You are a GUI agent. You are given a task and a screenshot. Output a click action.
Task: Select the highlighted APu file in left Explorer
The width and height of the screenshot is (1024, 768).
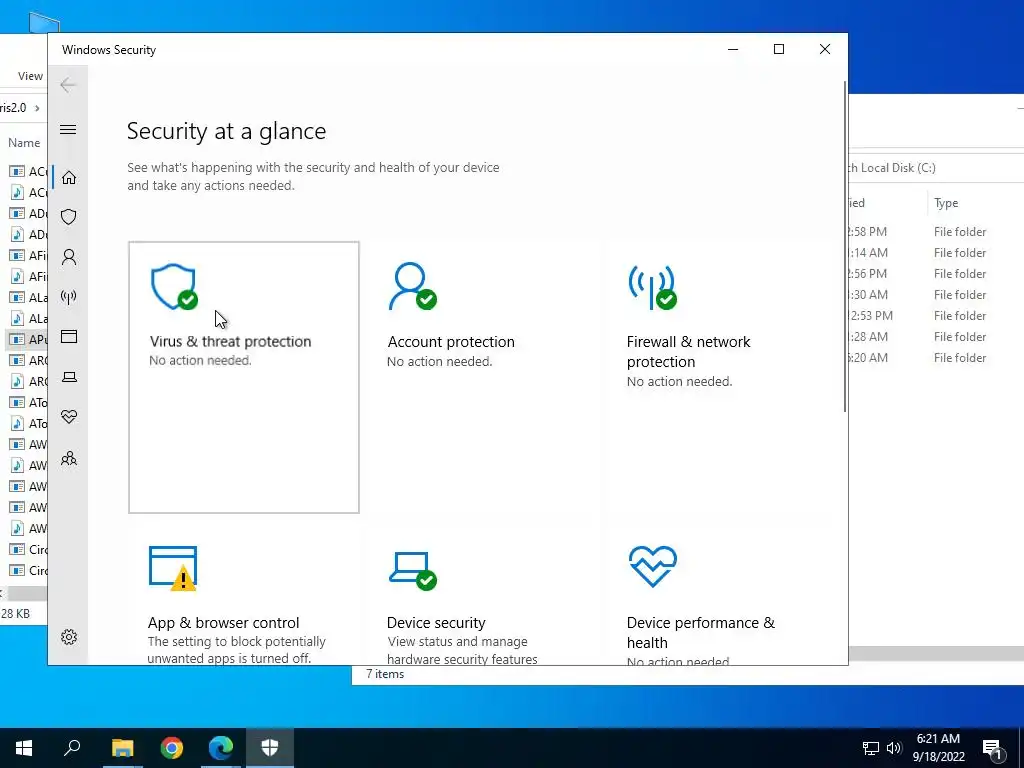point(27,340)
